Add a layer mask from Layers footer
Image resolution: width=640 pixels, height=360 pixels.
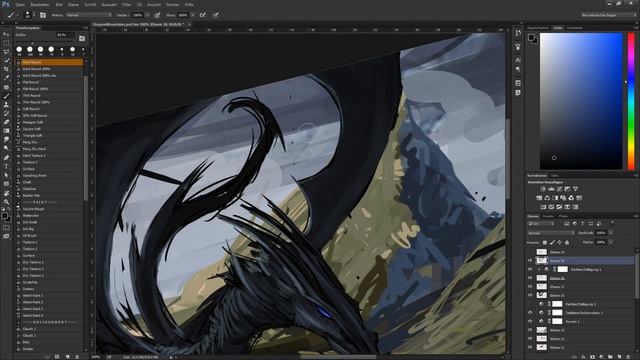(x=592, y=357)
